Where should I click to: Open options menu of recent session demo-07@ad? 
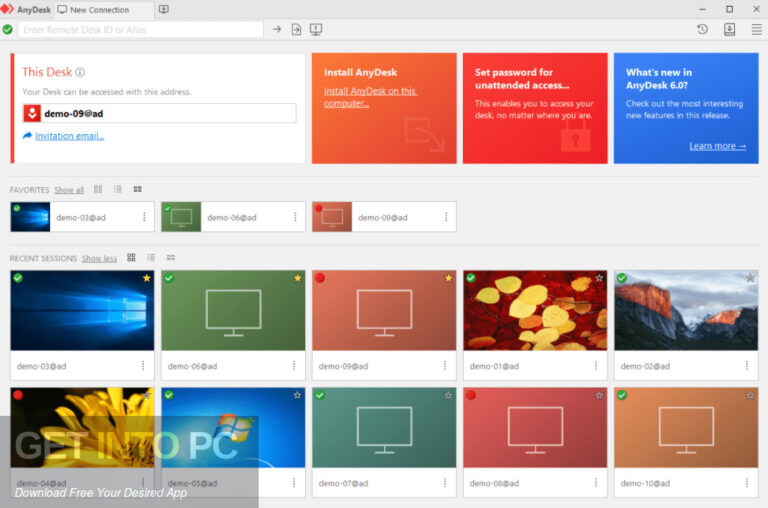click(445, 483)
